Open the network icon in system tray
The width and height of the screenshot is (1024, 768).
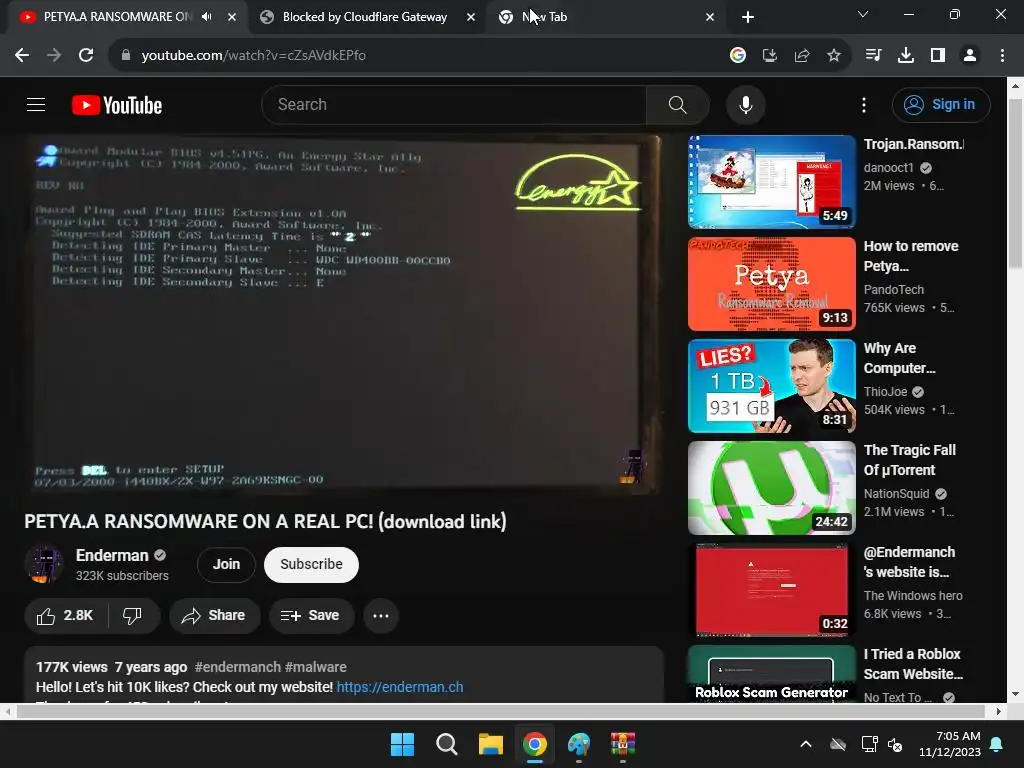coord(870,744)
